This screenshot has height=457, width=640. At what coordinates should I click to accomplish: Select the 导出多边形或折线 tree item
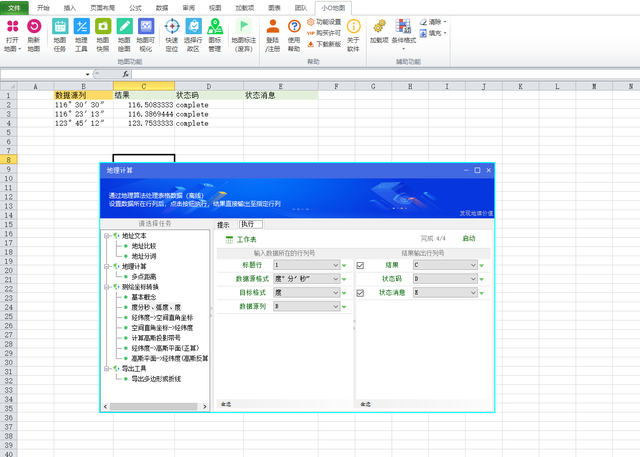tap(156, 379)
